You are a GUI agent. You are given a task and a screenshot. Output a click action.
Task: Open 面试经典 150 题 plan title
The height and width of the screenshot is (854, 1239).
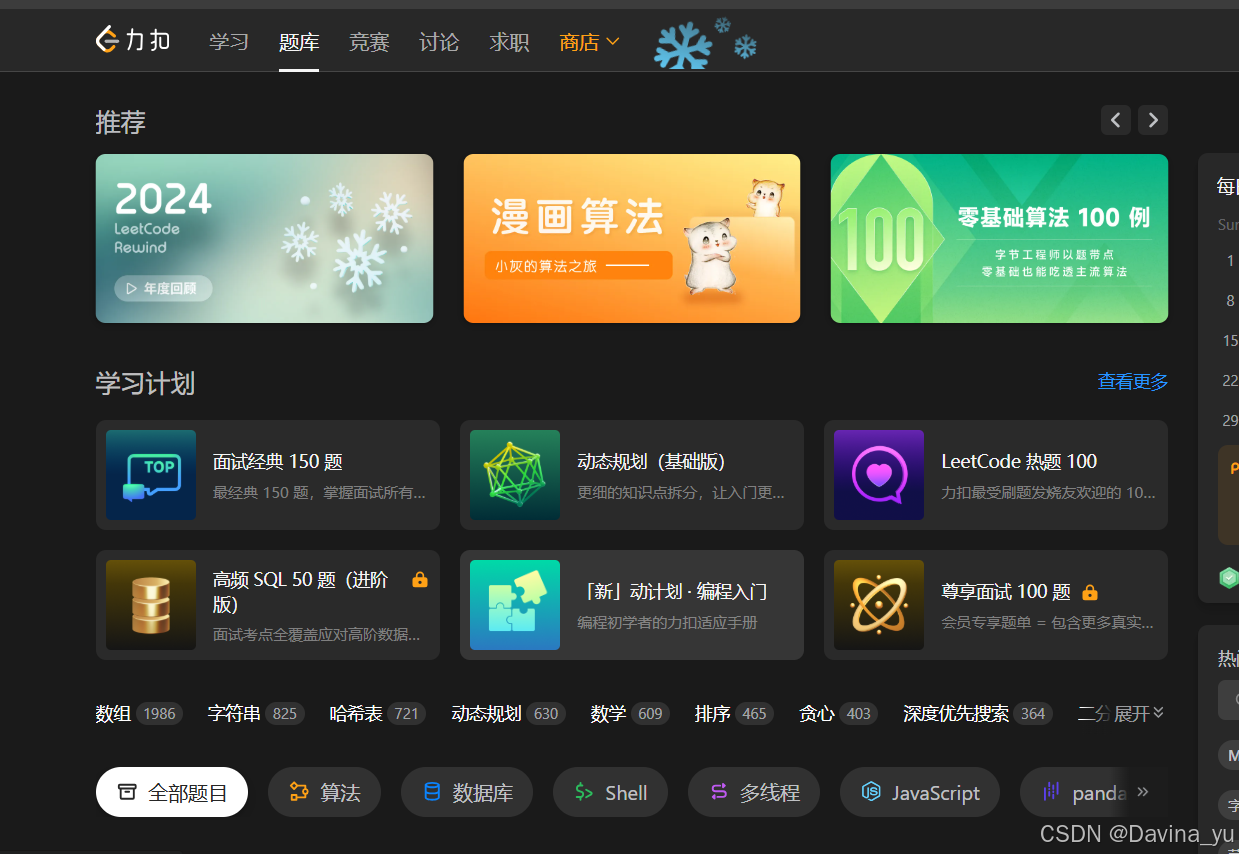click(x=278, y=461)
